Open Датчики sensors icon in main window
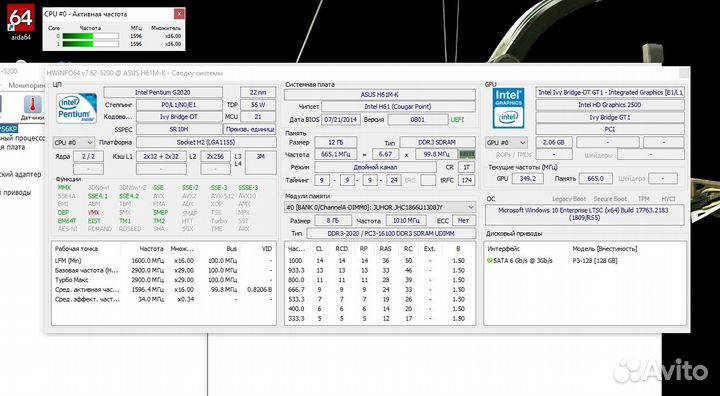720x396 pixels. click(33, 109)
